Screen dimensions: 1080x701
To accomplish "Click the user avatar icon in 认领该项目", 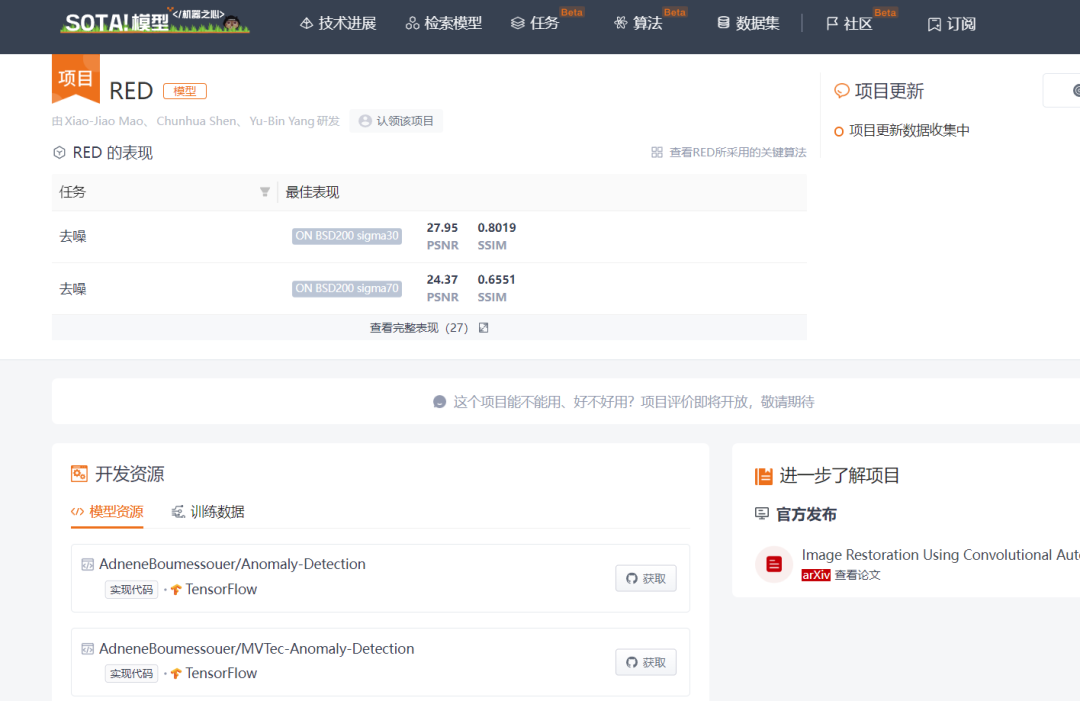I will pyautogui.click(x=365, y=121).
